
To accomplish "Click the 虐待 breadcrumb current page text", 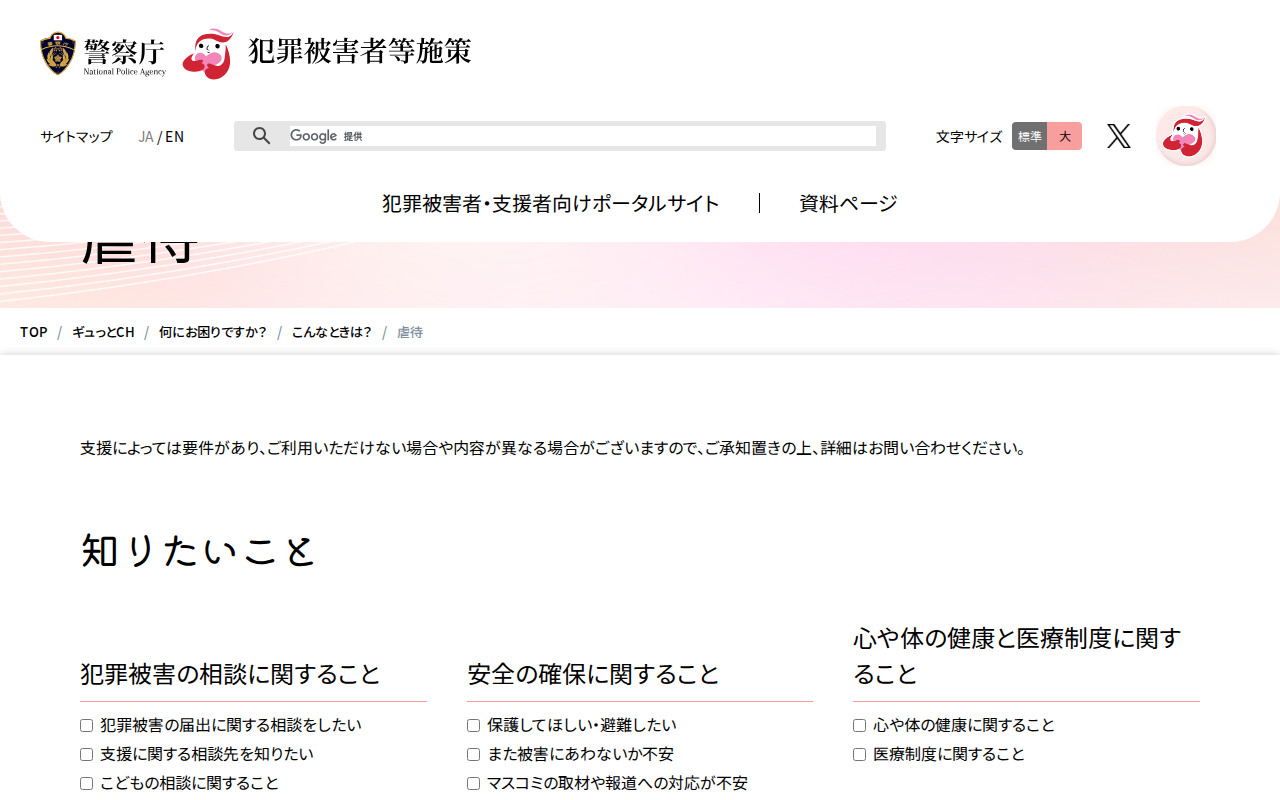I will pyautogui.click(x=410, y=332).
